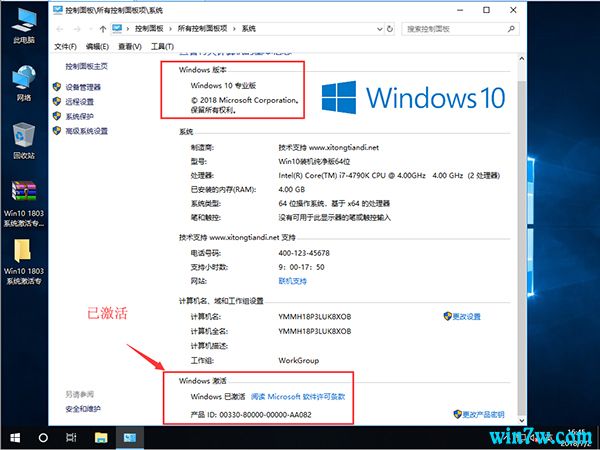Open 工具(T) menu
The width and height of the screenshot is (600, 450).
(162, 46)
